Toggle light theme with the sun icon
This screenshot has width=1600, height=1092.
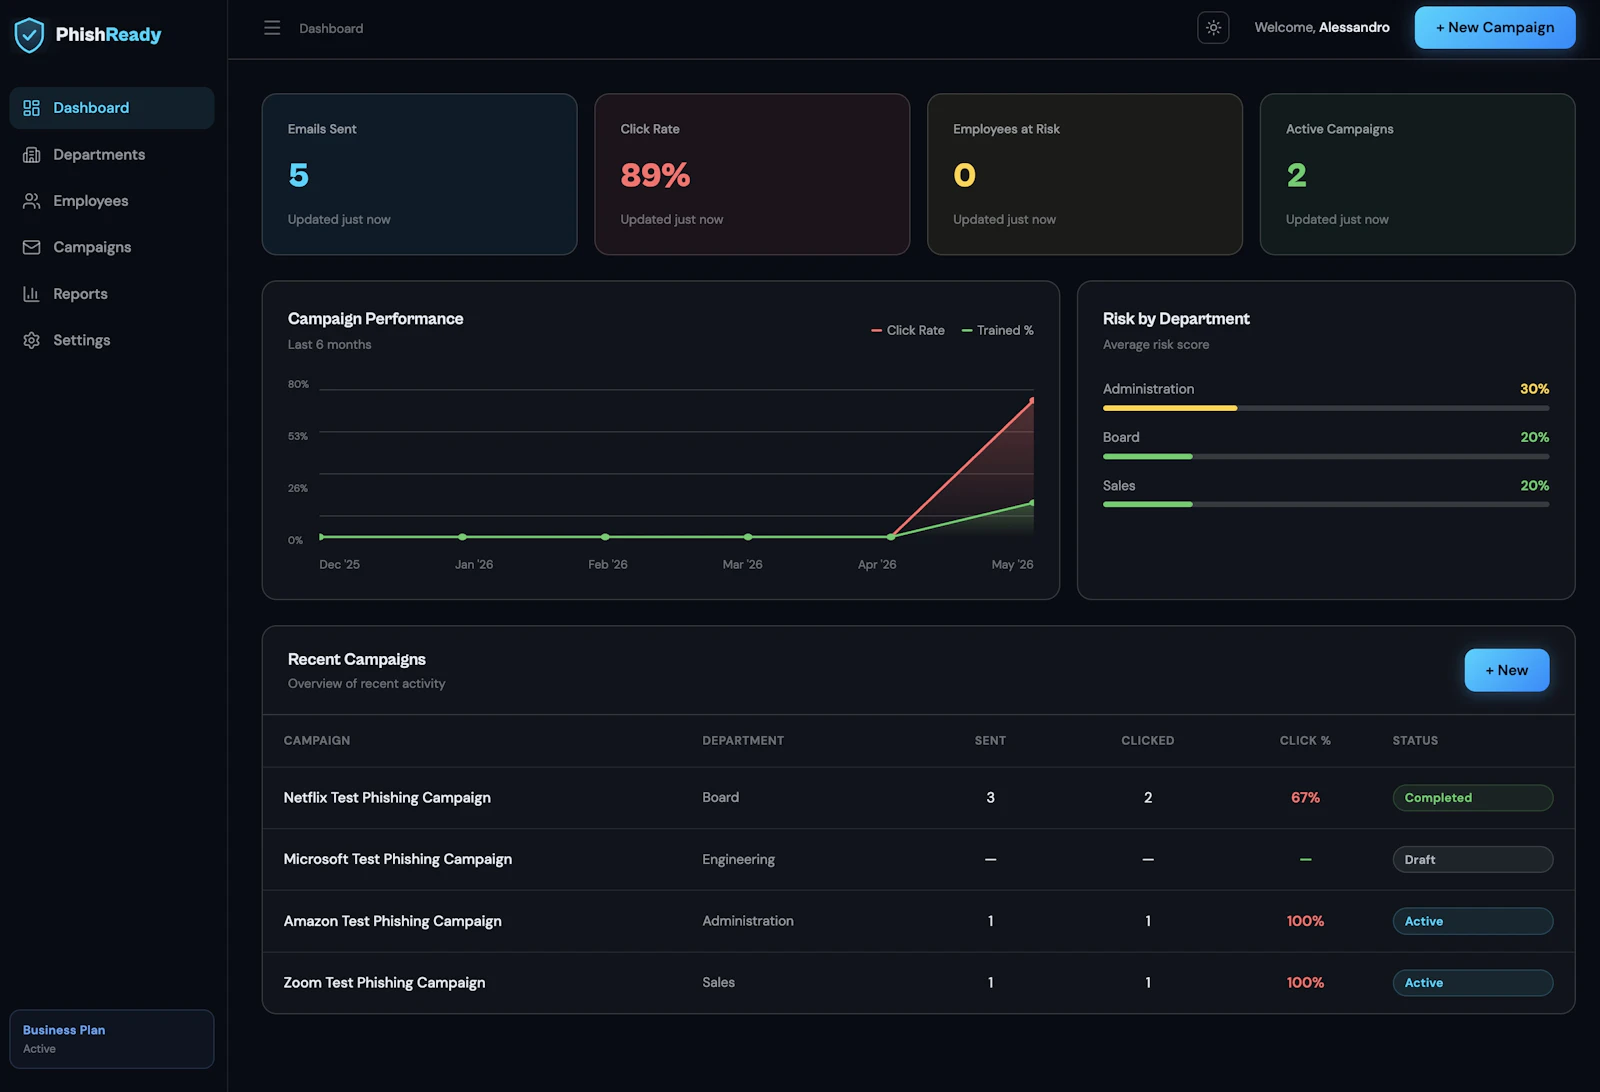click(1213, 28)
